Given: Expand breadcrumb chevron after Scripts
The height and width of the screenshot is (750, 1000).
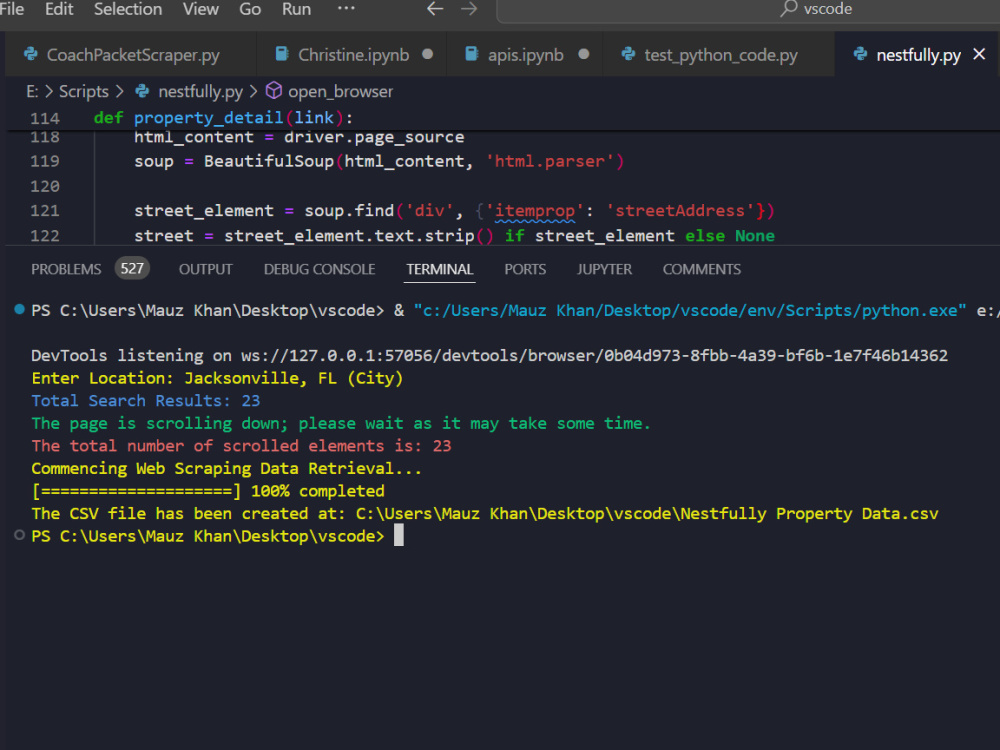Looking at the screenshot, I should (x=119, y=91).
